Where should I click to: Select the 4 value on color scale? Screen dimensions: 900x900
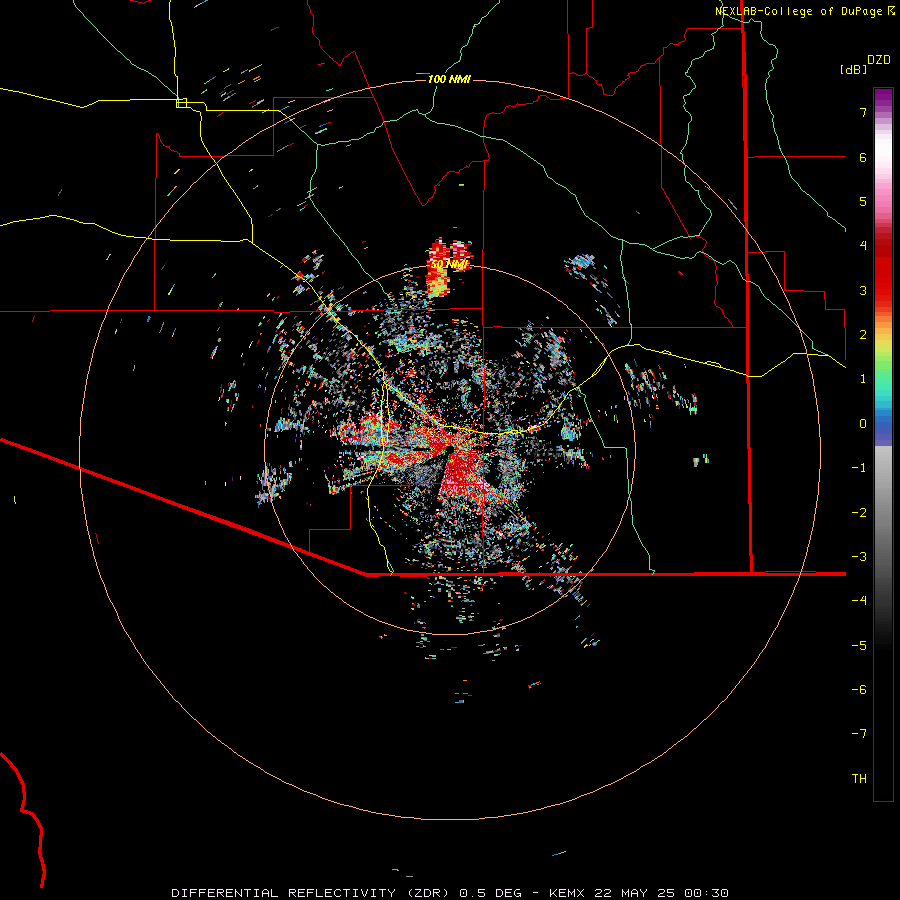pos(863,246)
